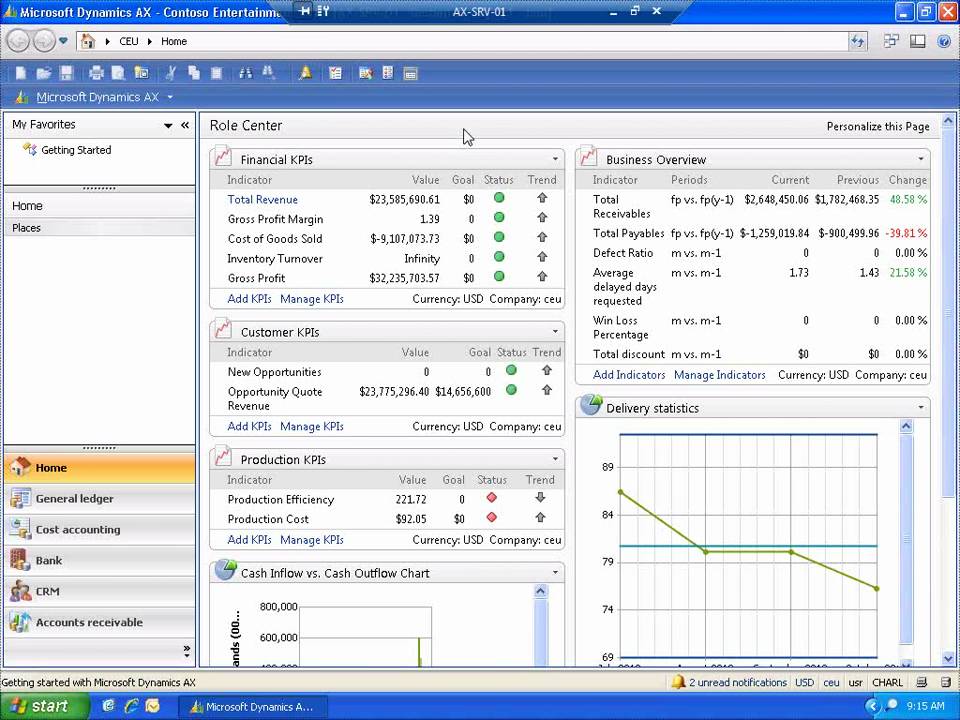Click the Open folder toolbar icon
Screen dimensions: 960x720
point(43,73)
